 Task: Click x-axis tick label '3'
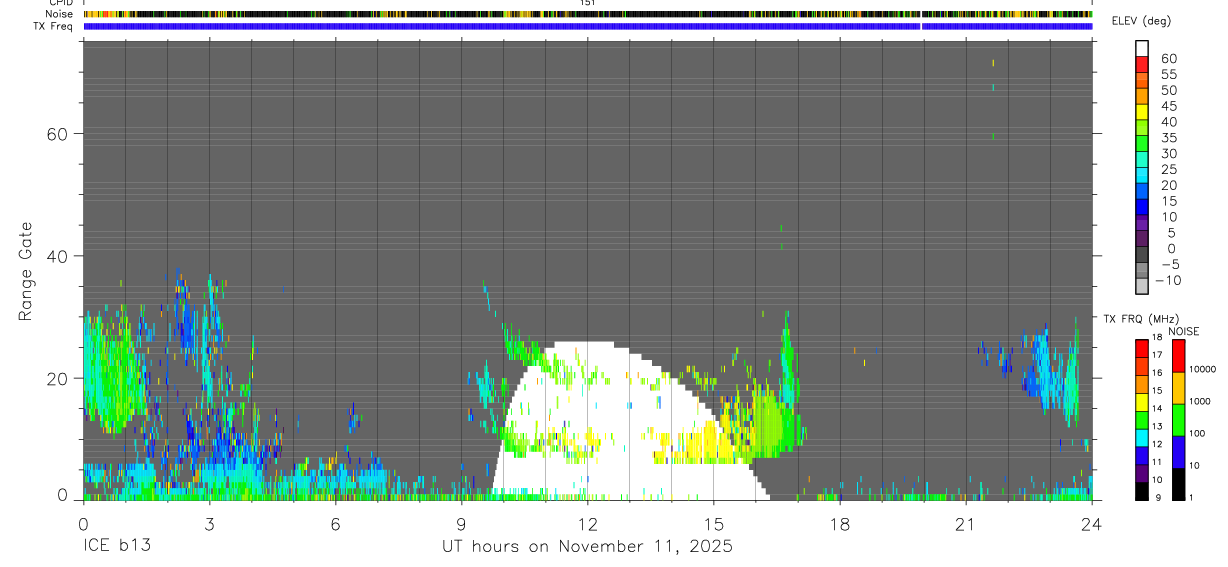[x=209, y=524]
